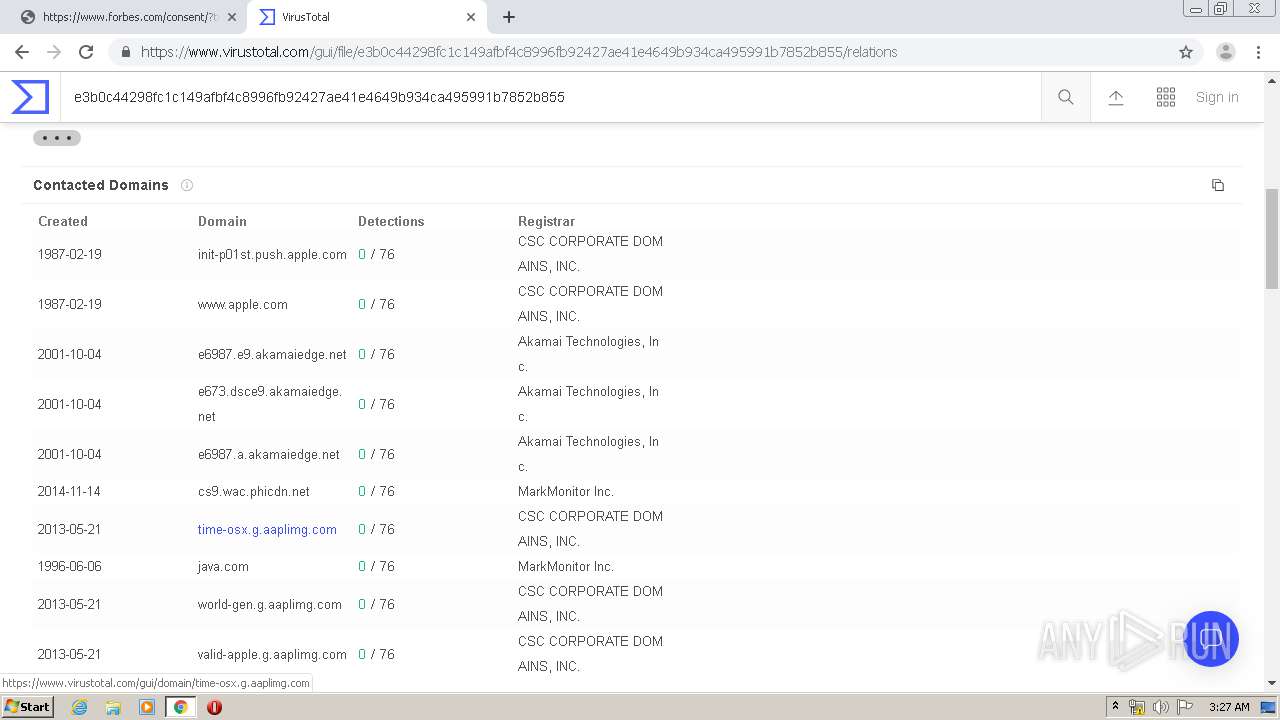The height and width of the screenshot is (720, 1280).
Task: Open the blue chat bubble widget
Action: point(1211,639)
